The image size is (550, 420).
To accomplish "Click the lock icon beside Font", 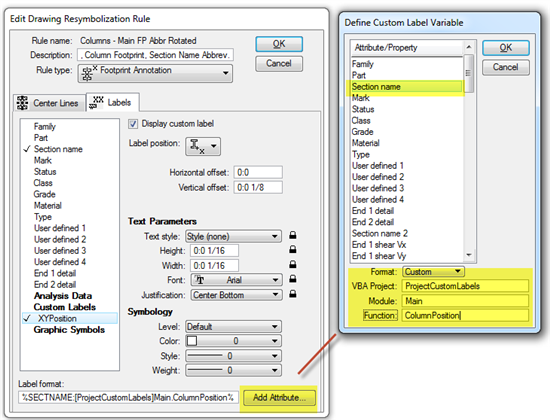I will pos(293,279).
